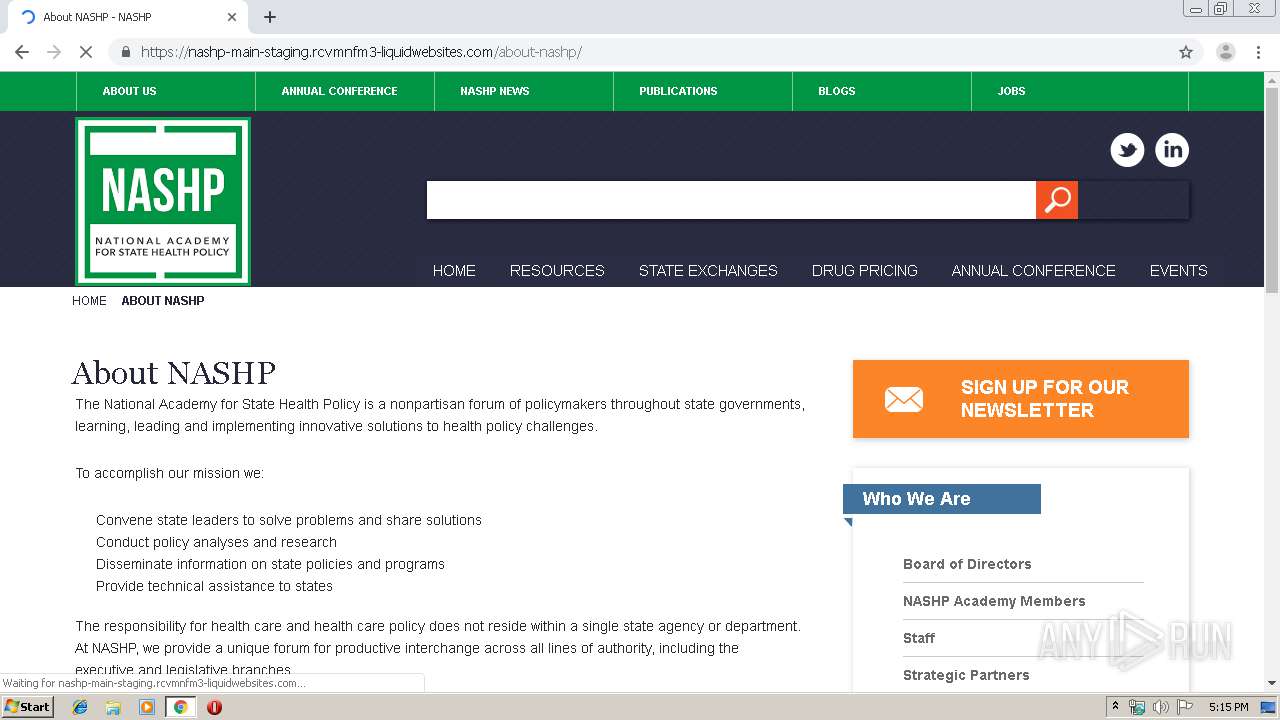Screen dimensions: 1280x720
Task: Open Chrome three-dot menu
Action: [1258, 52]
